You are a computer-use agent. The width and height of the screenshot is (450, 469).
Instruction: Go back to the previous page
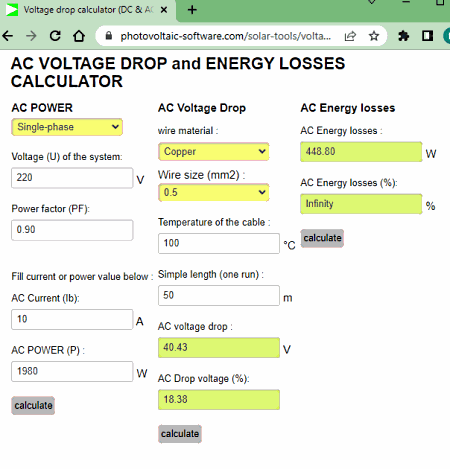pos(8,36)
